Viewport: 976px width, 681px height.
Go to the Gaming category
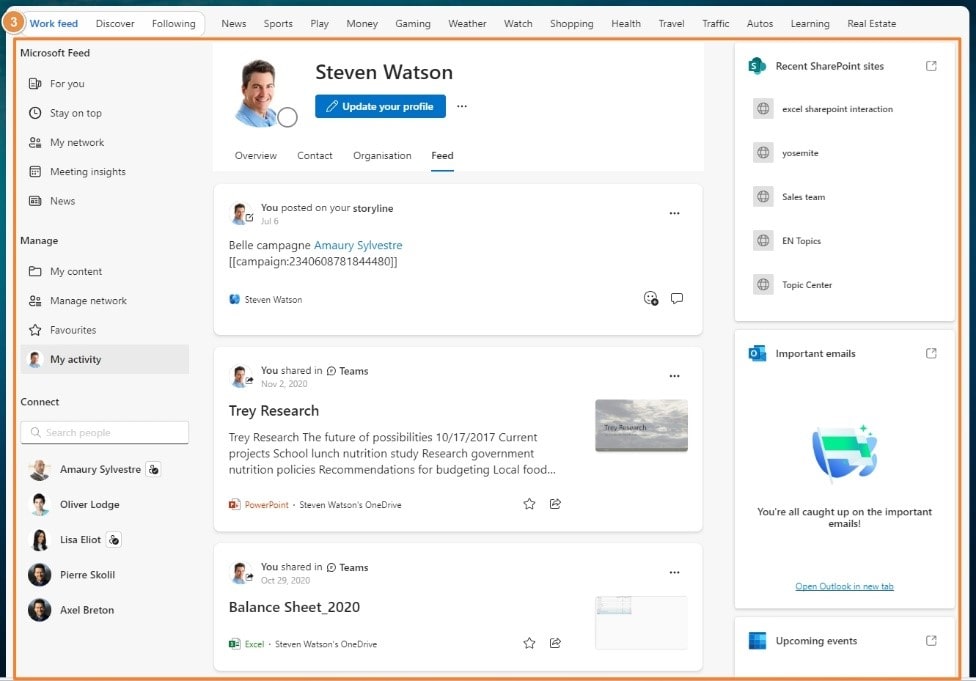(x=413, y=24)
